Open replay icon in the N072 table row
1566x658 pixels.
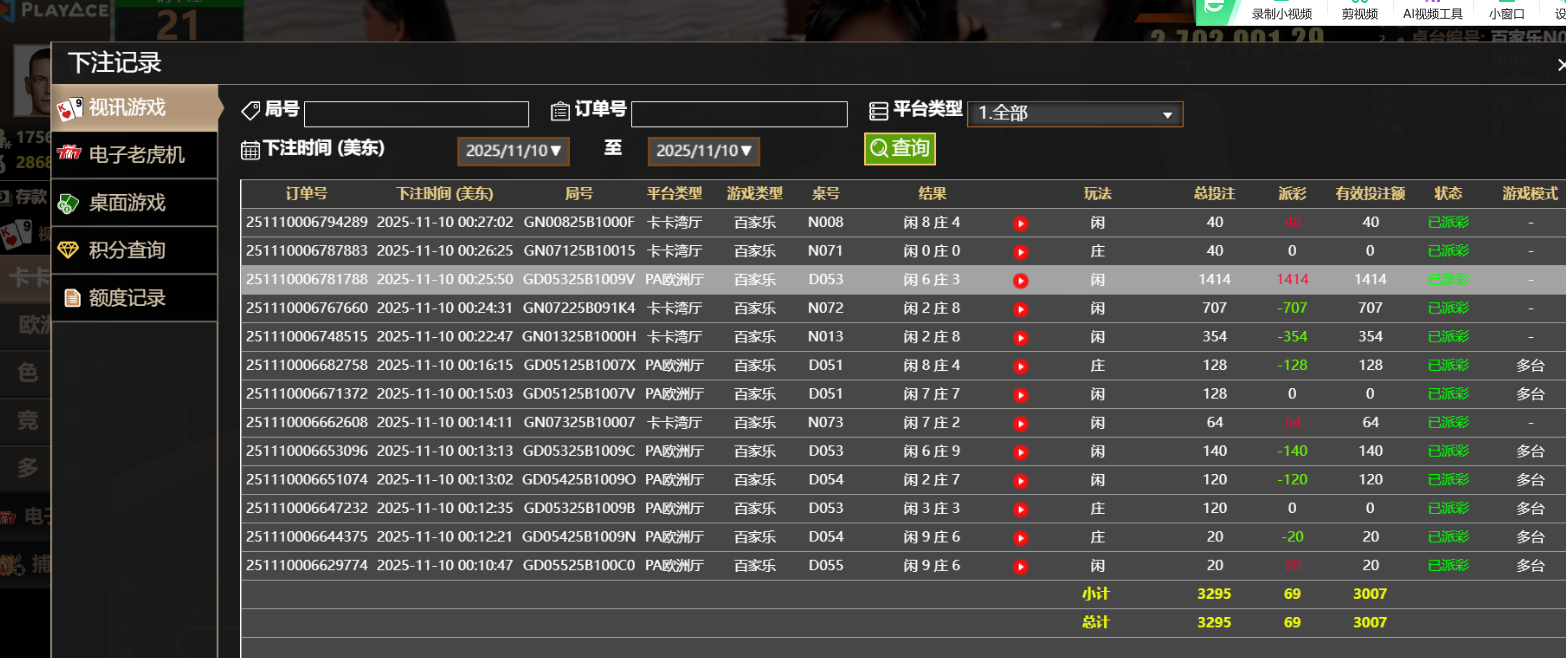pyautogui.click(x=1020, y=309)
